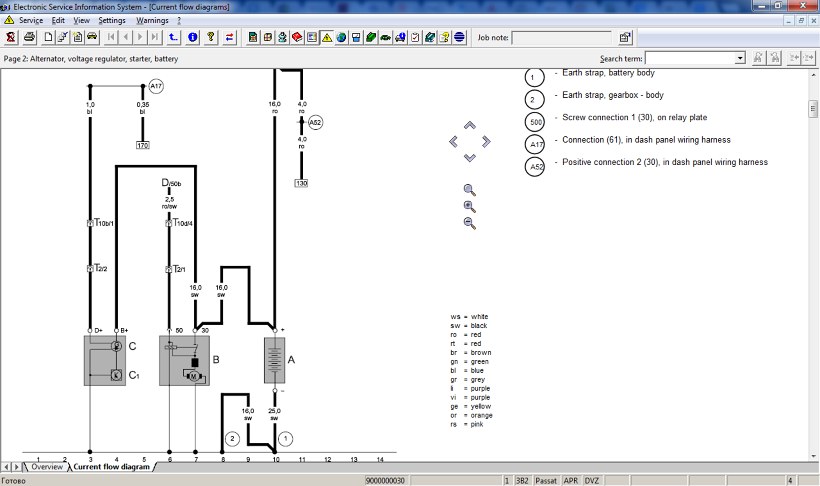Click the 'Page 2: Alternator, voltage regulator' title
Viewport: 820px width, 486px height.
[91, 59]
